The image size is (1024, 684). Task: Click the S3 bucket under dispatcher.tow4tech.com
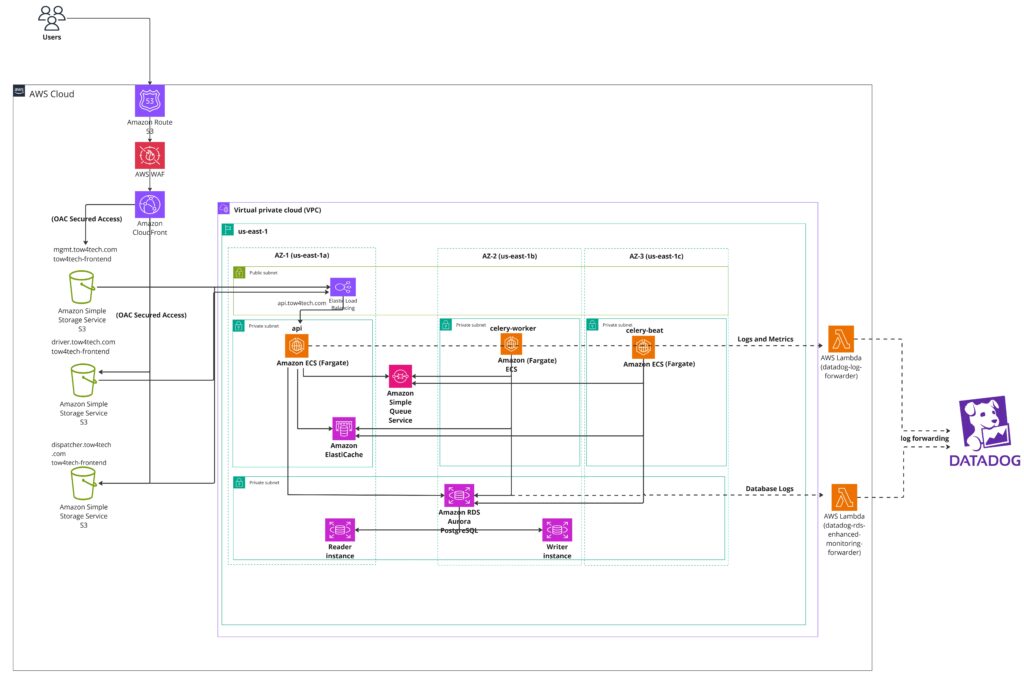click(84, 484)
